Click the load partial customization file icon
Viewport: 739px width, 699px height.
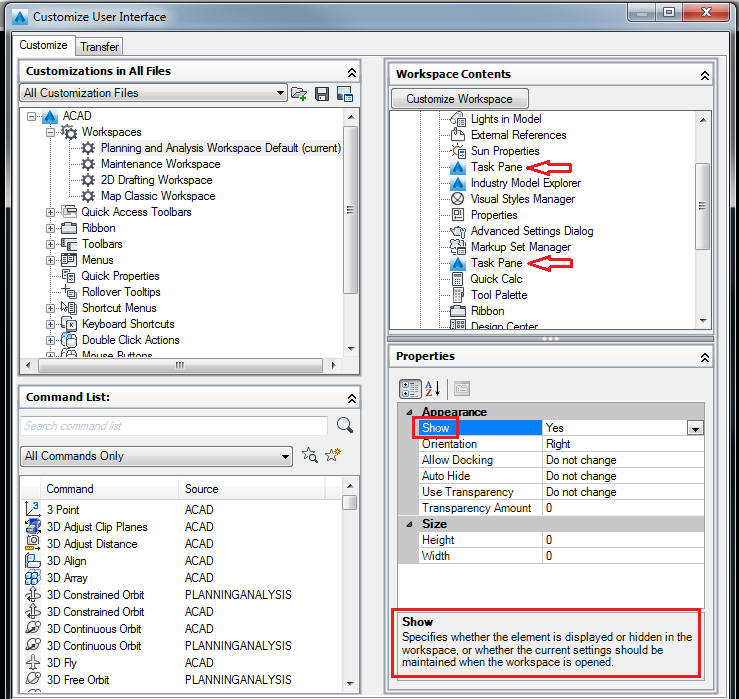[299, 94]
